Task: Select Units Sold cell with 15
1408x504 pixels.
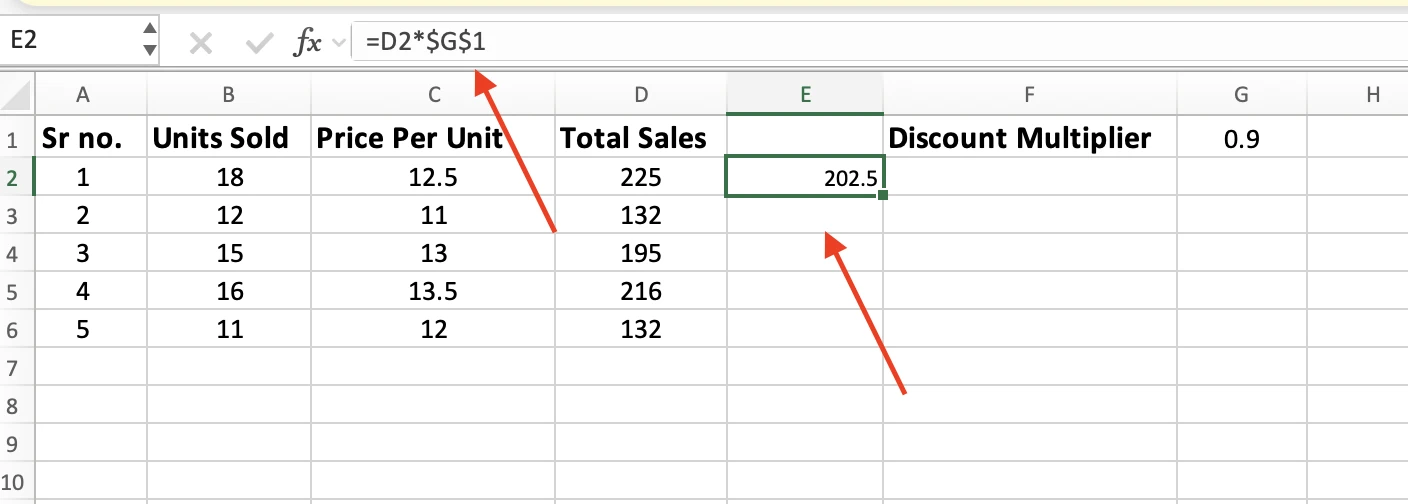Action: click(x=229, y=253)
